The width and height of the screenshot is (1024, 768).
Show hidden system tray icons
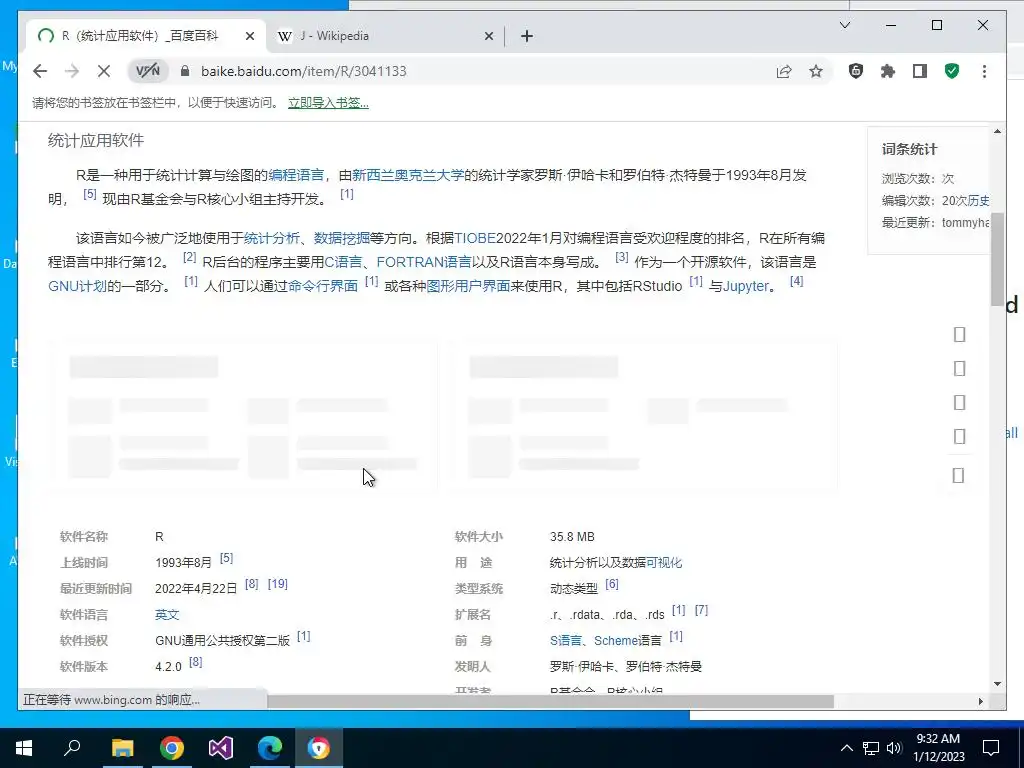pos(846,748)
